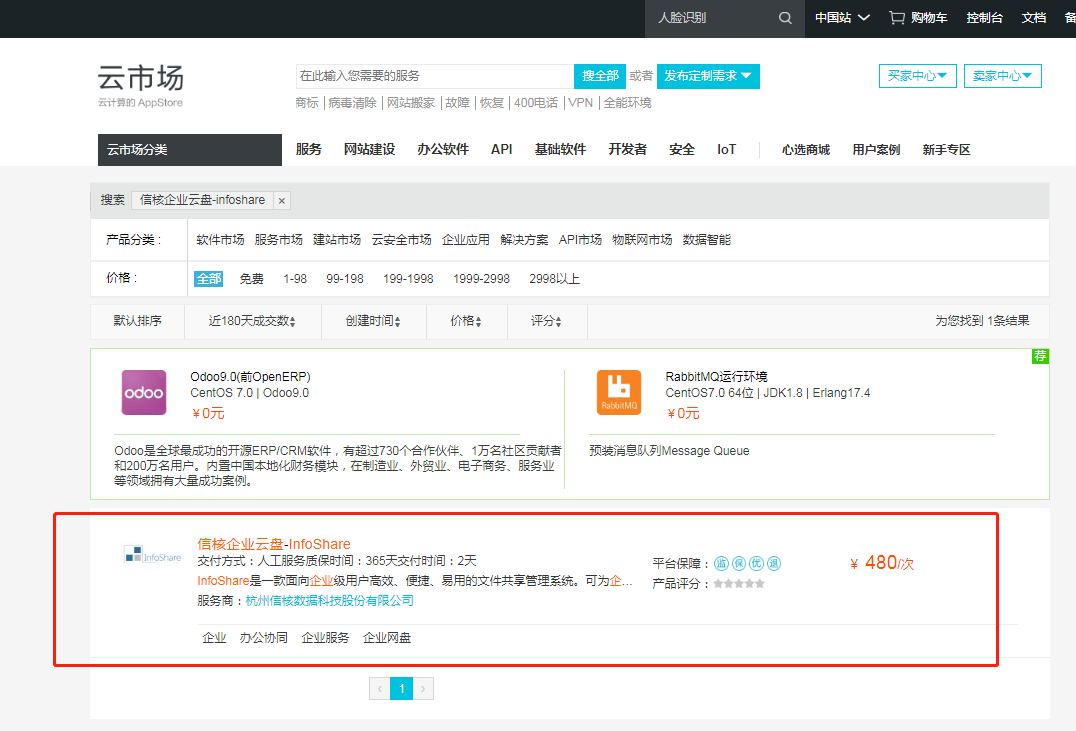This screenshot has height=731, width=1076.
Task: Open the 心选商城 link
Action: pyautogui.click(x=806, y=150)
